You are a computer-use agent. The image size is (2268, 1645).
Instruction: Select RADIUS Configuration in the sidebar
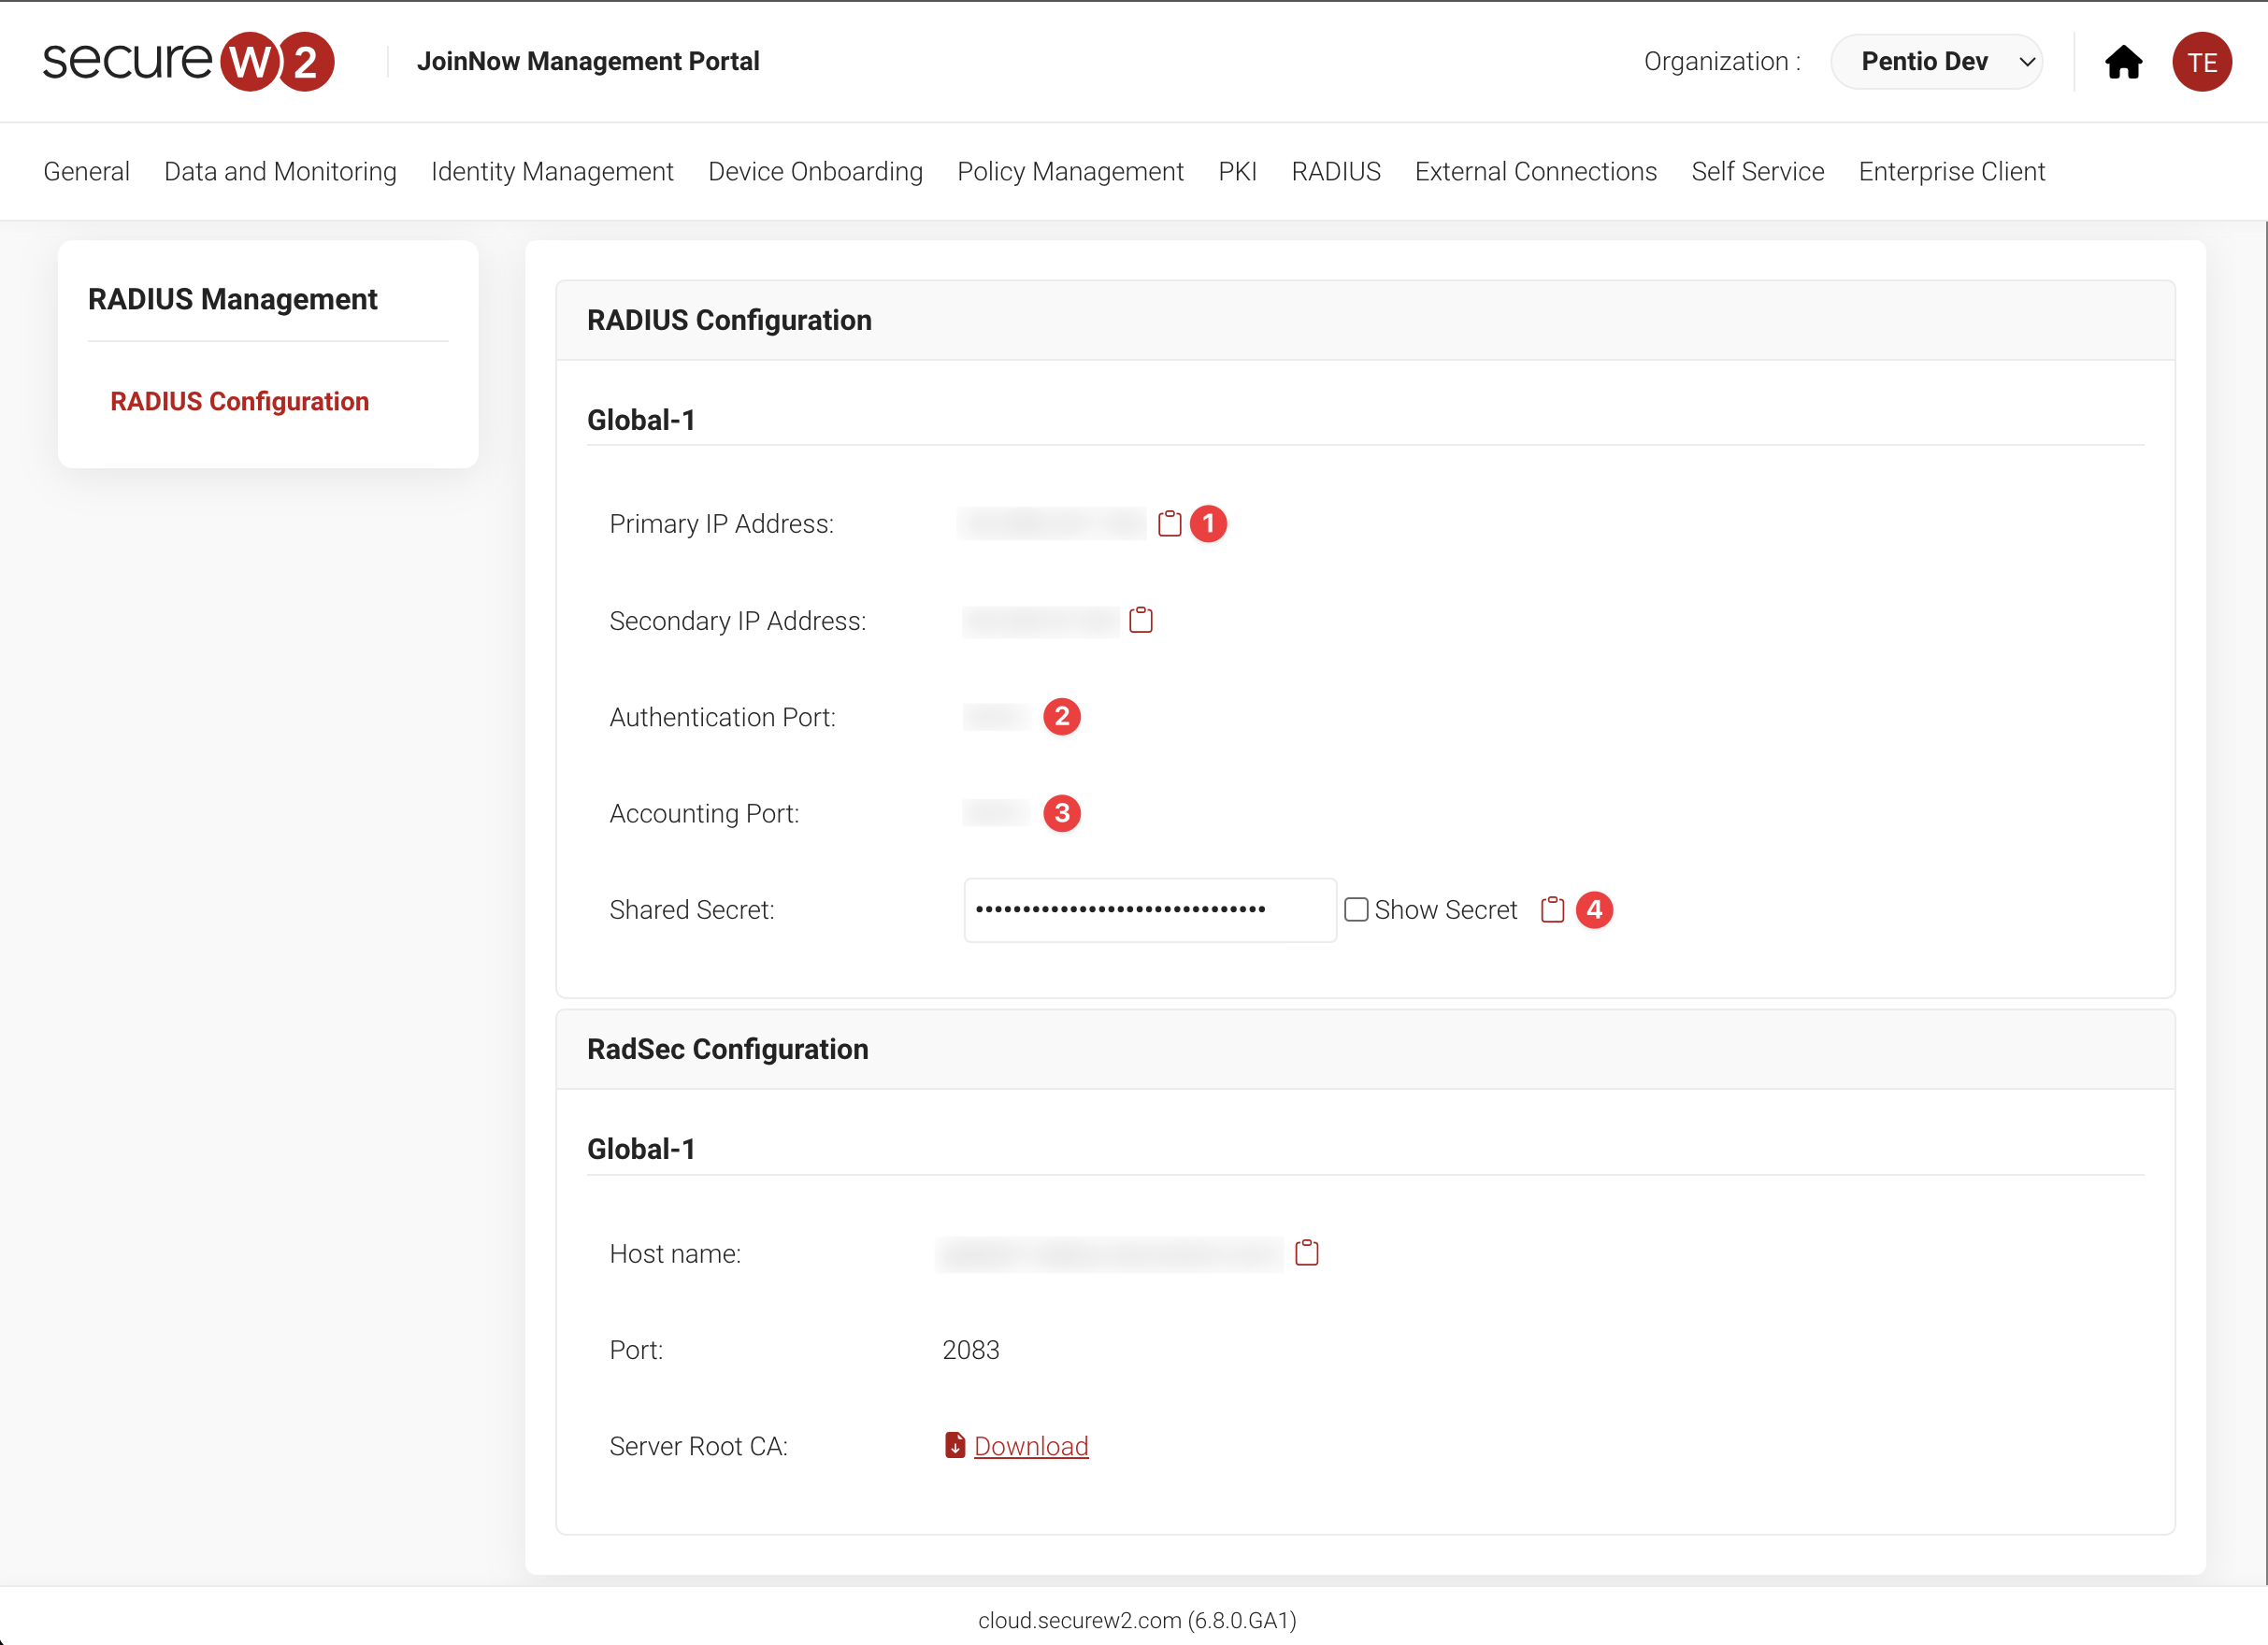240,401
